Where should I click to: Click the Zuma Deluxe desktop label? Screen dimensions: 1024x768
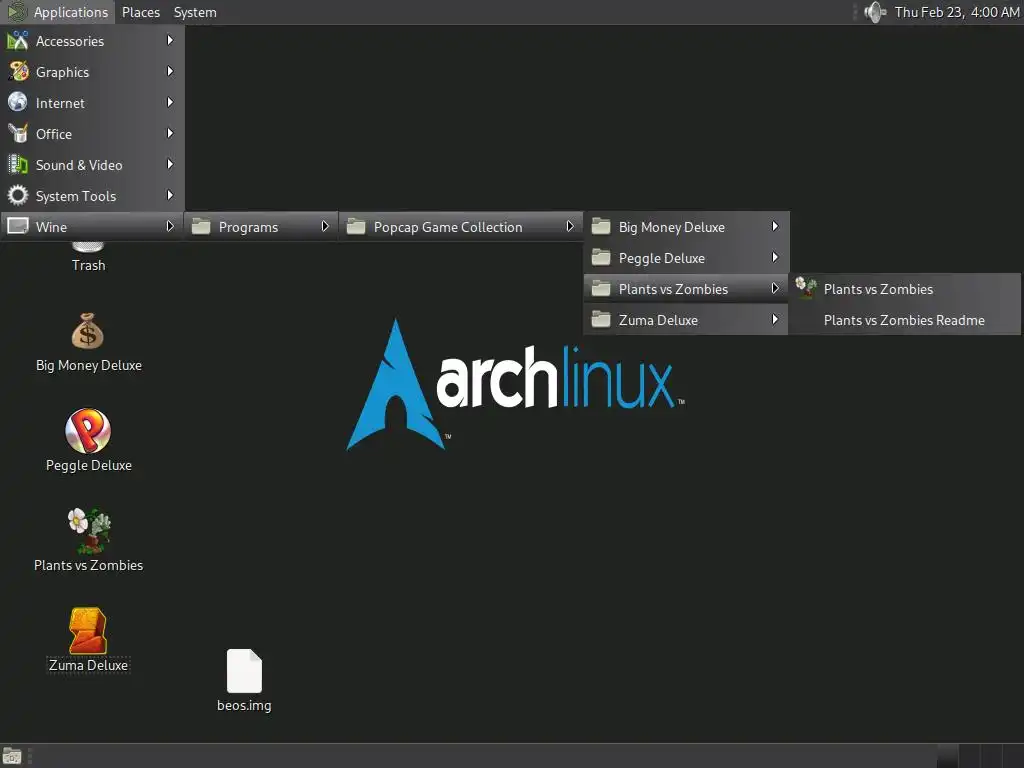pos(88,665)
